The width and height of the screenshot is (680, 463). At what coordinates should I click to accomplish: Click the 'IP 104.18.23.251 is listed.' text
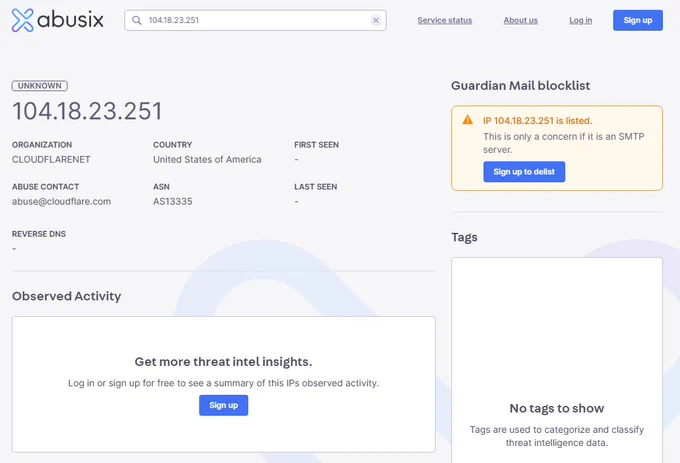point(537,121)
